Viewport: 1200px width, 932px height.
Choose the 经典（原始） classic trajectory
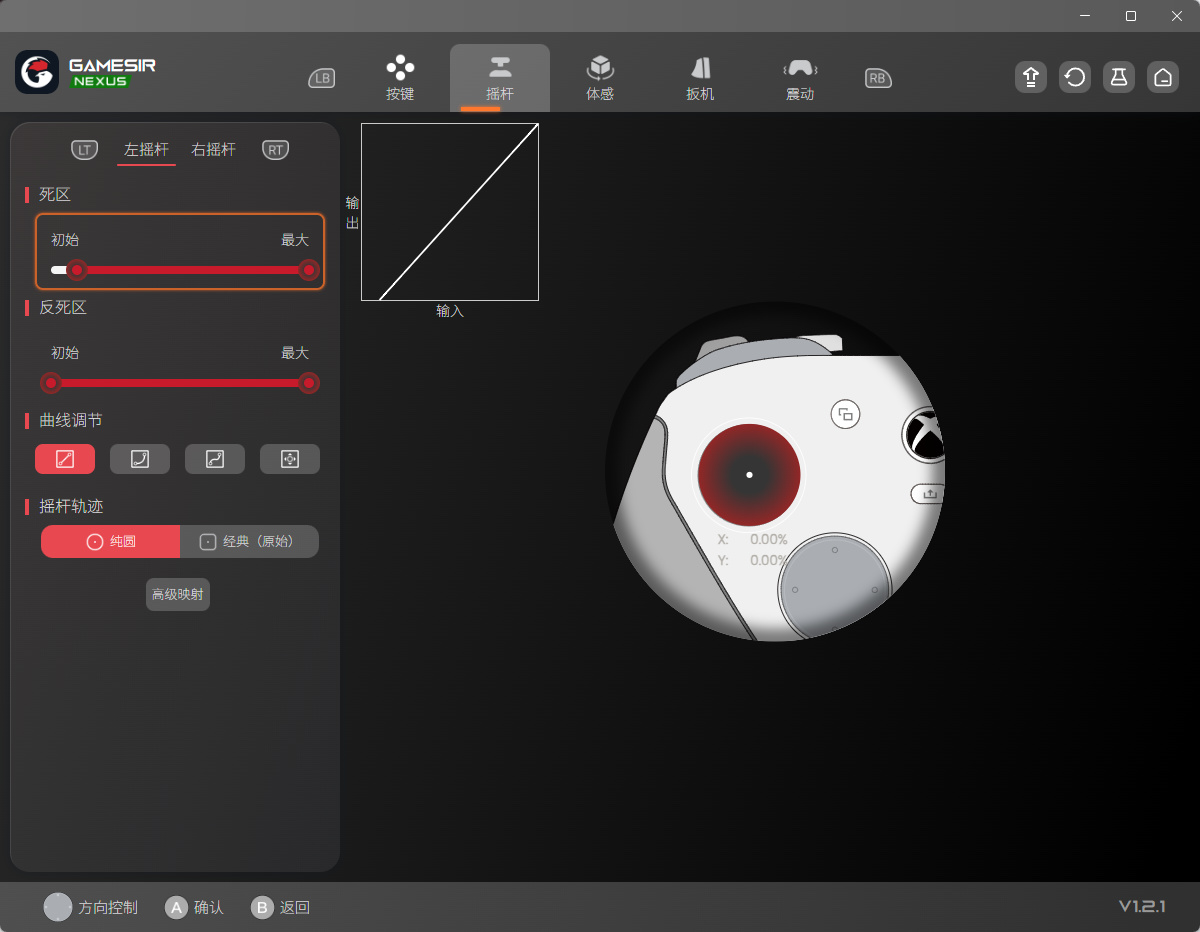click(249, 541)
